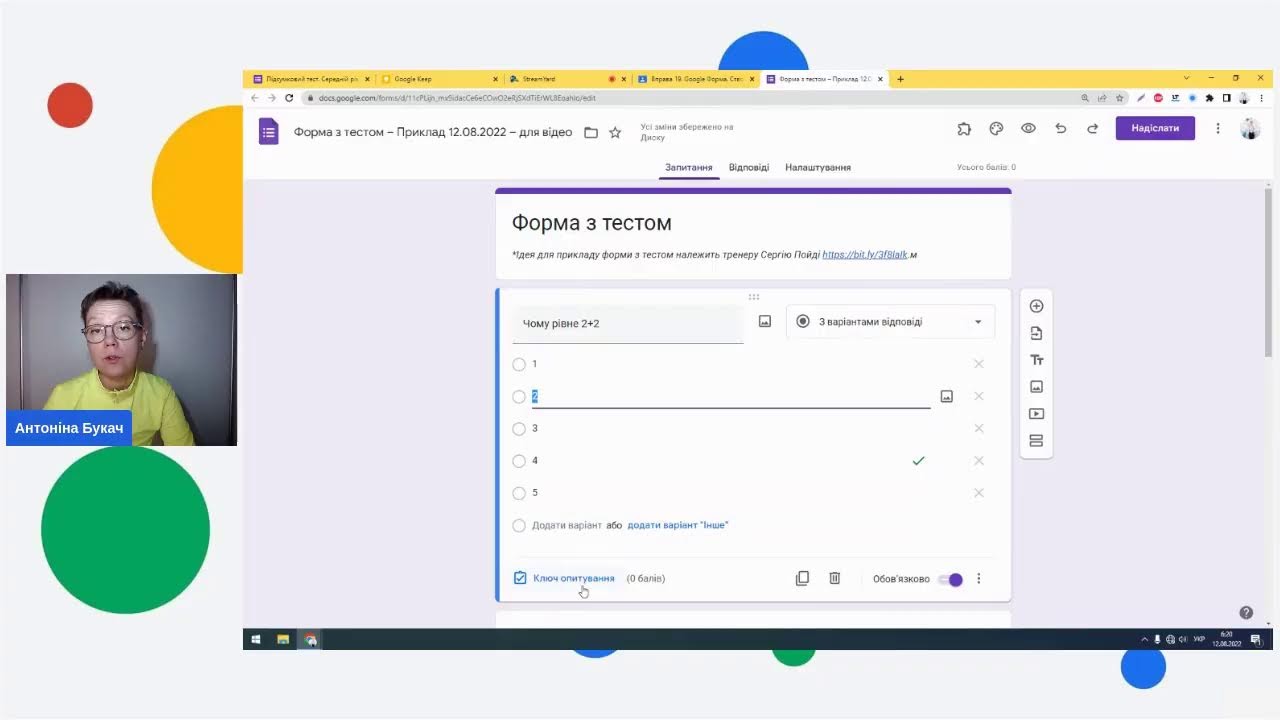1280x720 pixels.
Task: Remove answer option 4
Action: coord(979,460)
